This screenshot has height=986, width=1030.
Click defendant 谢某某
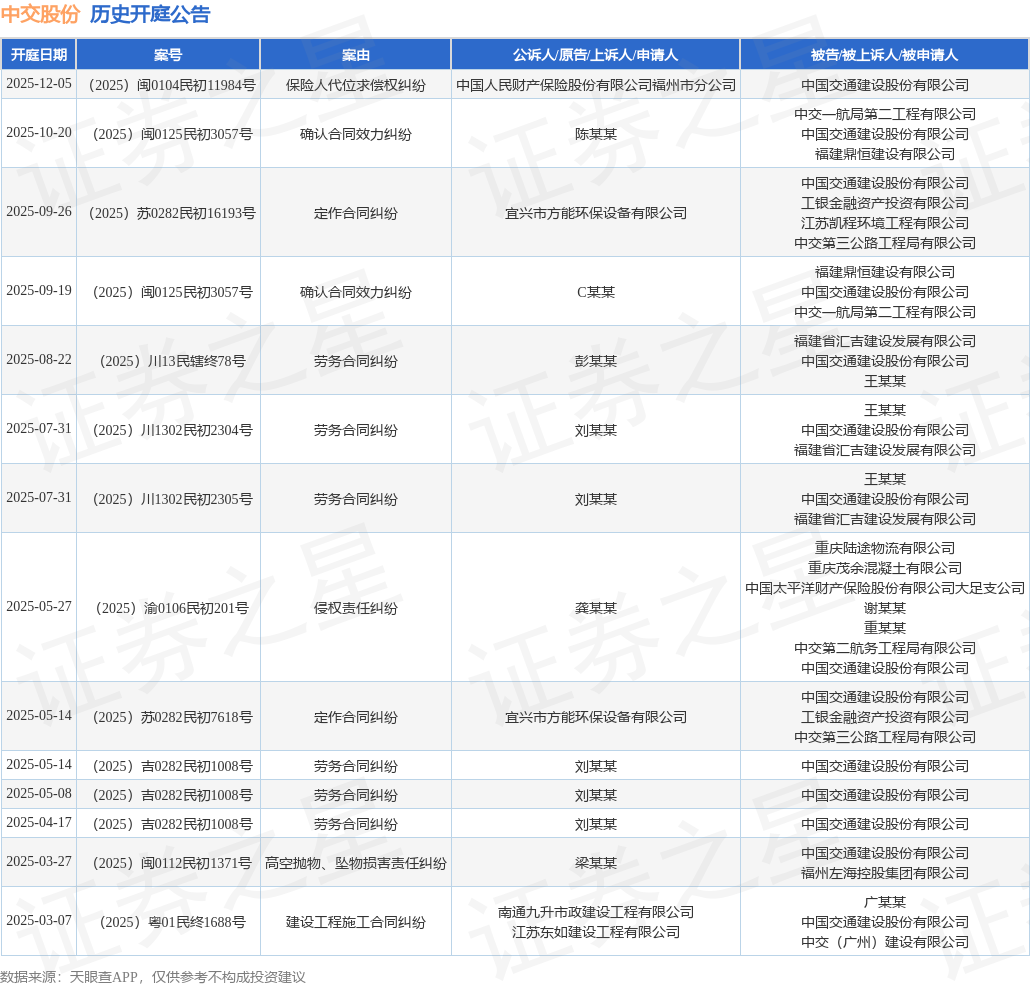tap(885, 608)
